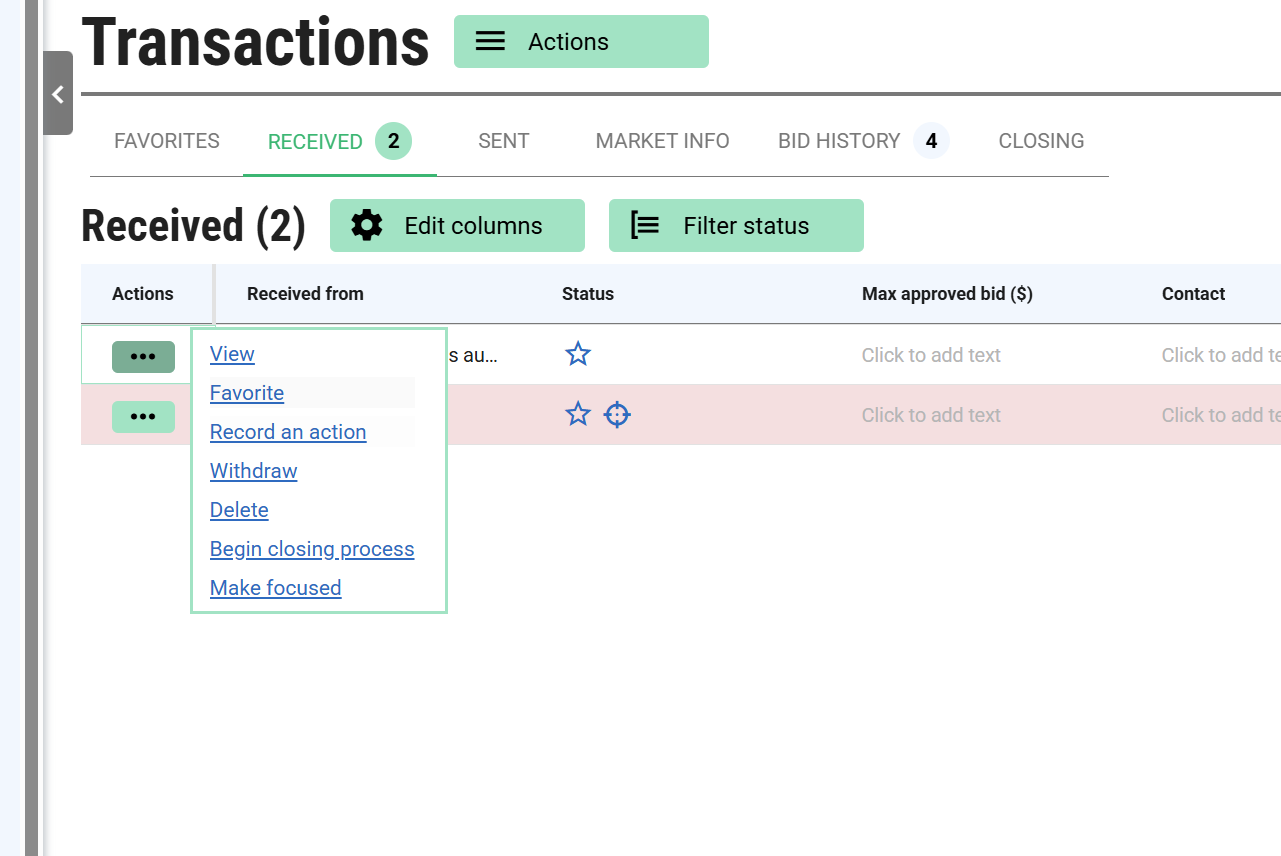Click the Edit columns gear button
This screenshot has height=856, width=1281.
[457, 226]
